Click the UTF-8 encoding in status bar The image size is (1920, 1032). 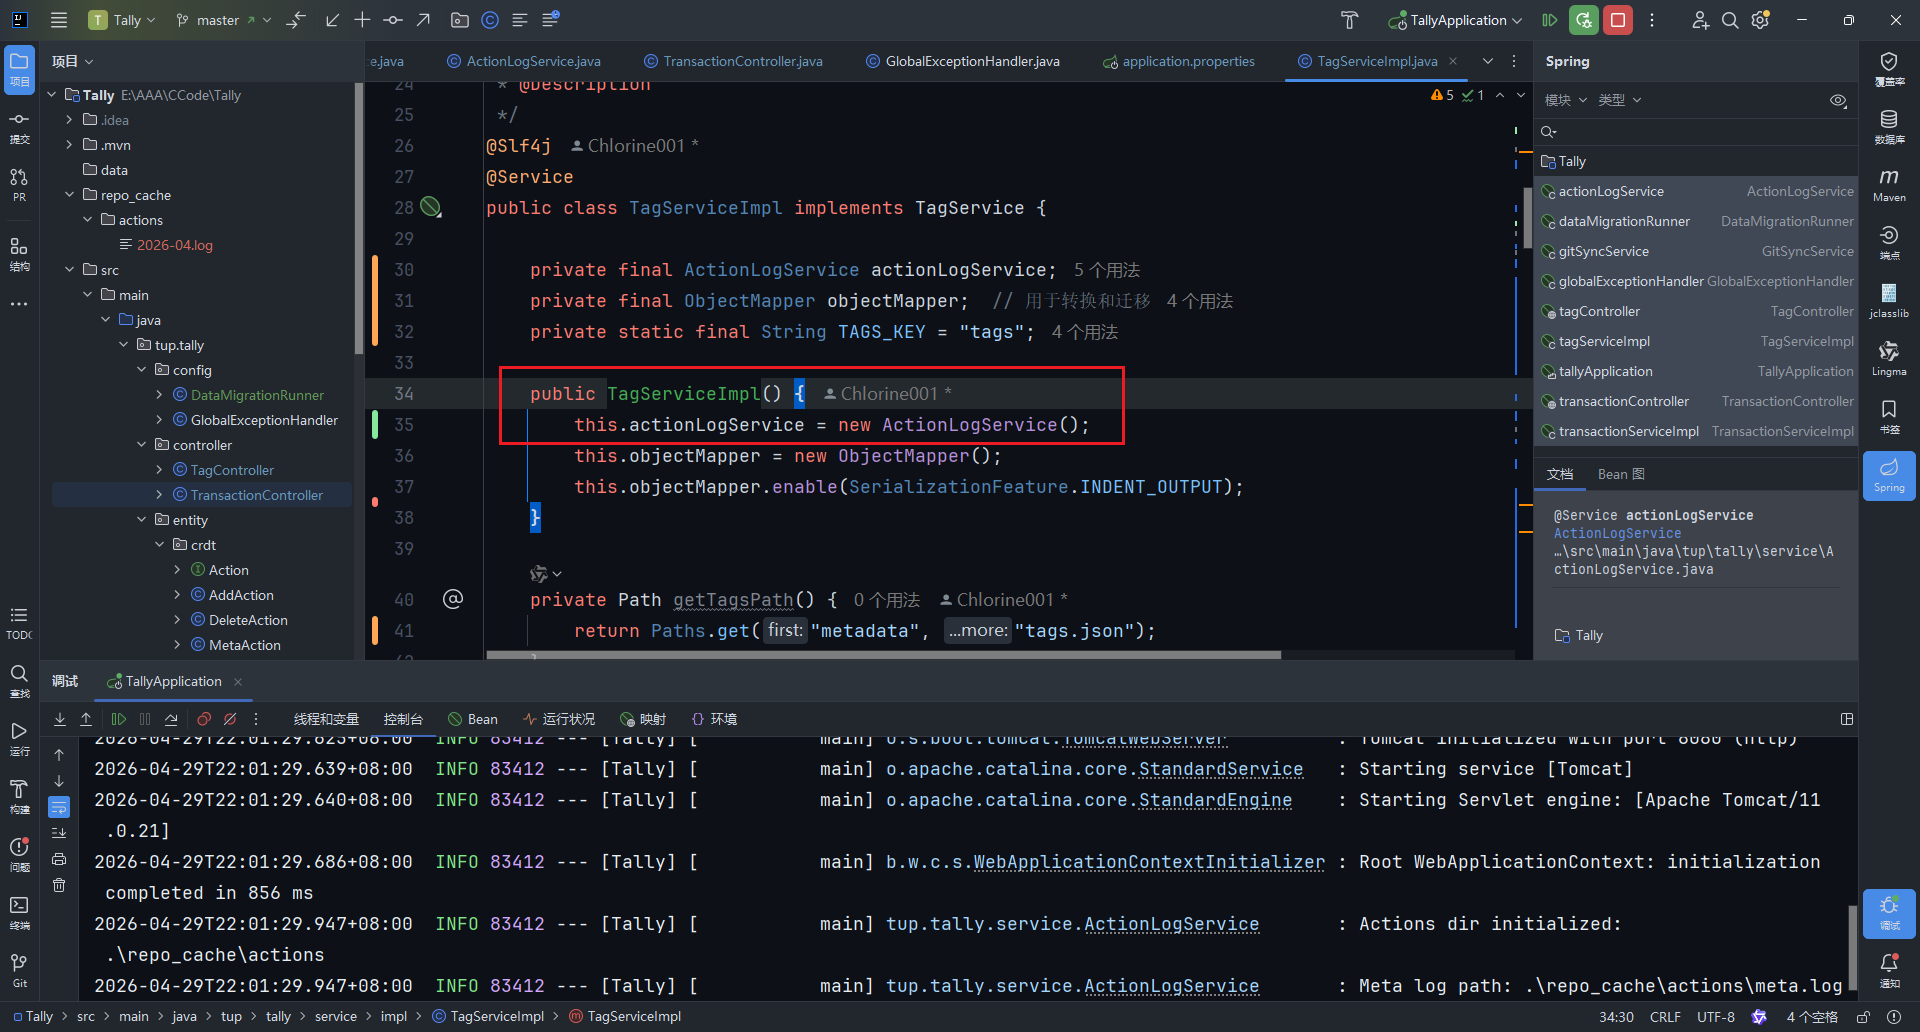1716,1017
